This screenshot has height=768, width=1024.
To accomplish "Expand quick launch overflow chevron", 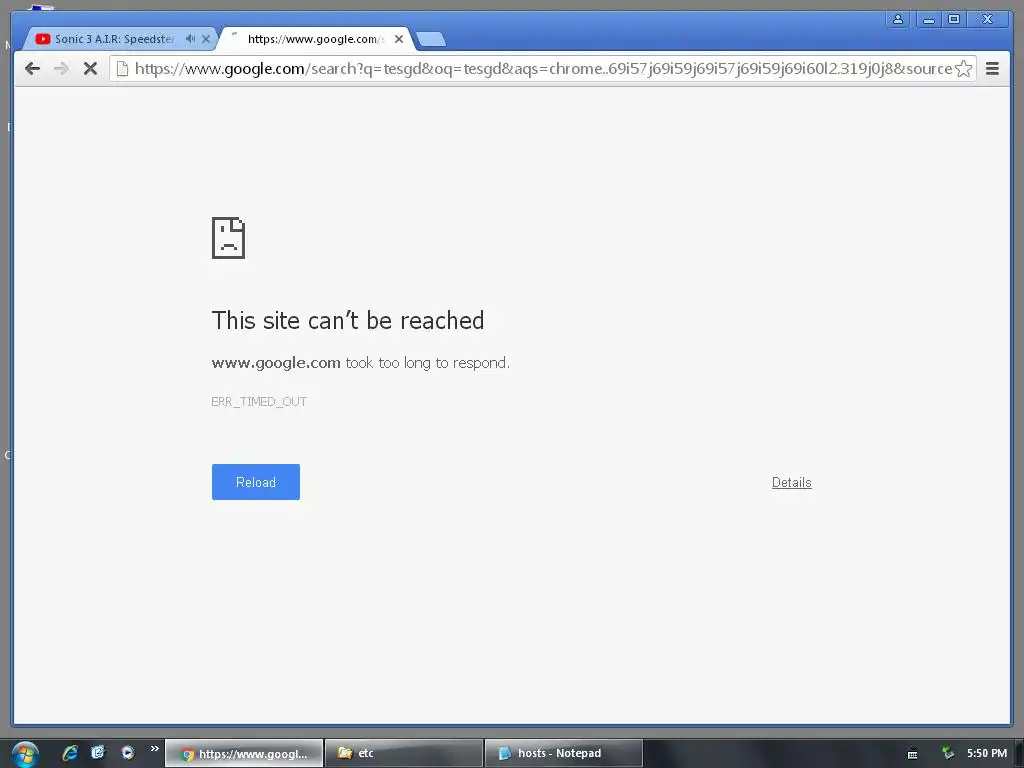I will (155, 748).
